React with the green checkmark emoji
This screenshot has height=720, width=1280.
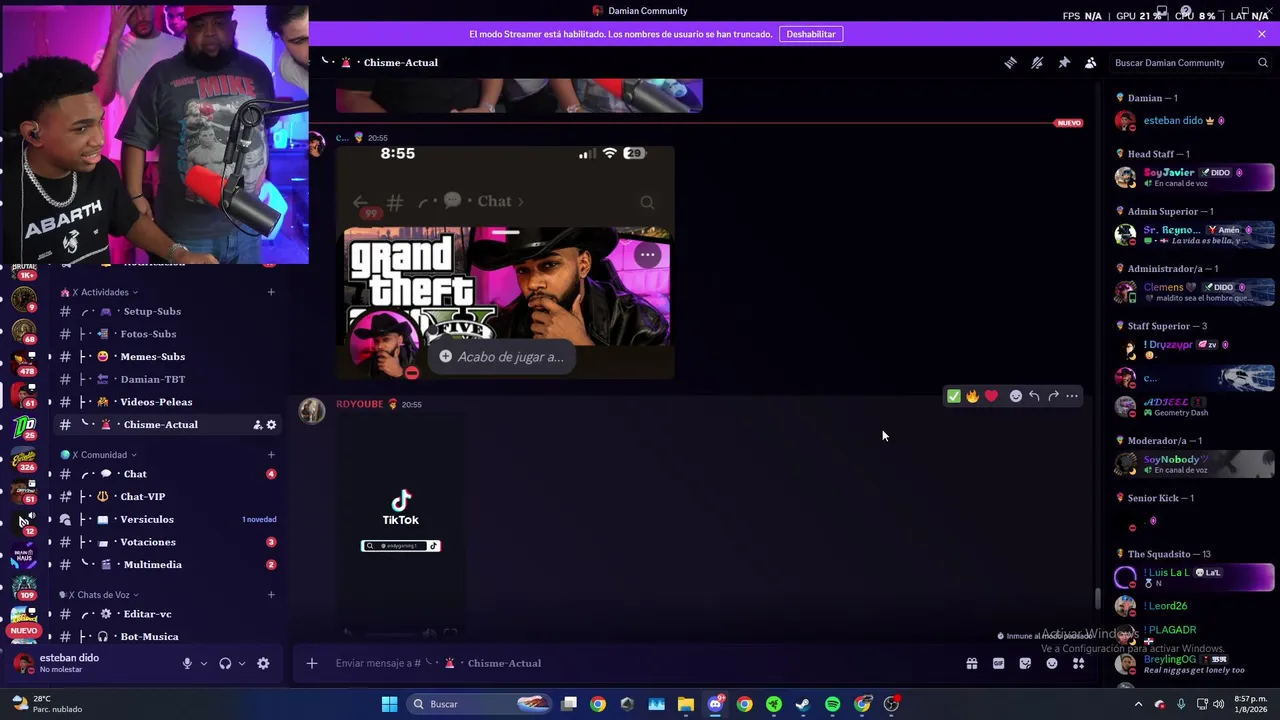tap(954, 396)
